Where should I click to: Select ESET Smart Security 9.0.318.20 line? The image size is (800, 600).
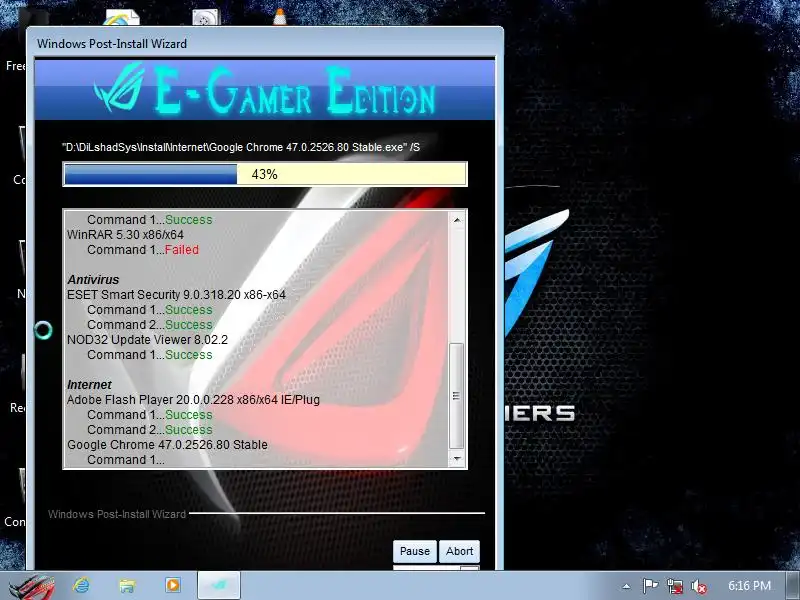176,295
